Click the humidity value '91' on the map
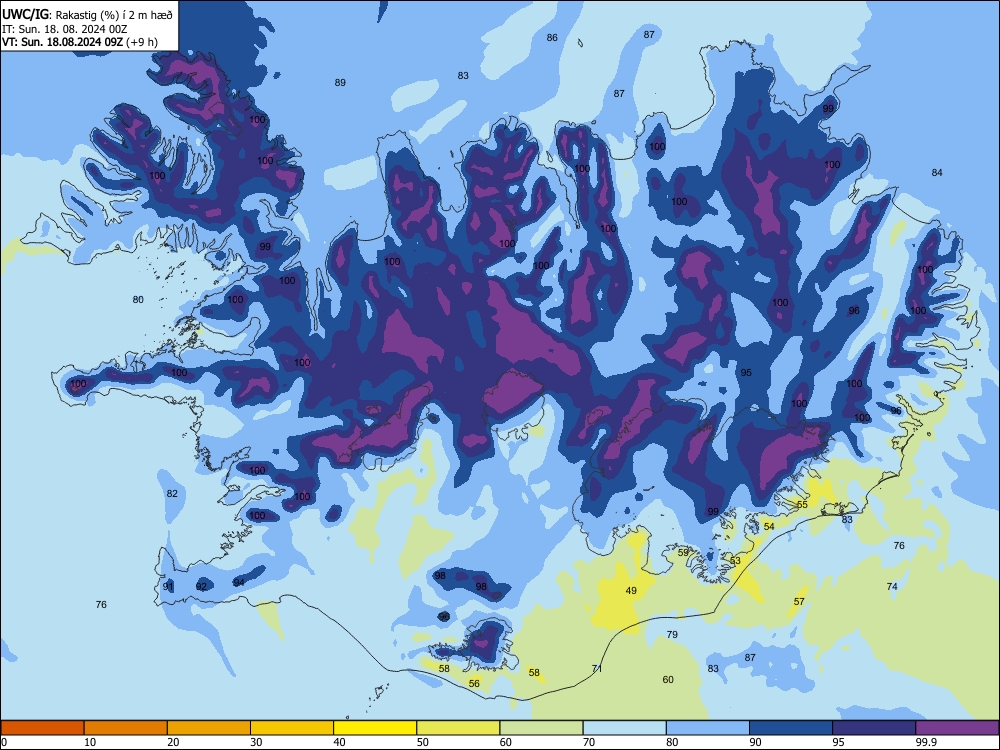1000x750 pixels. (168, 586)
